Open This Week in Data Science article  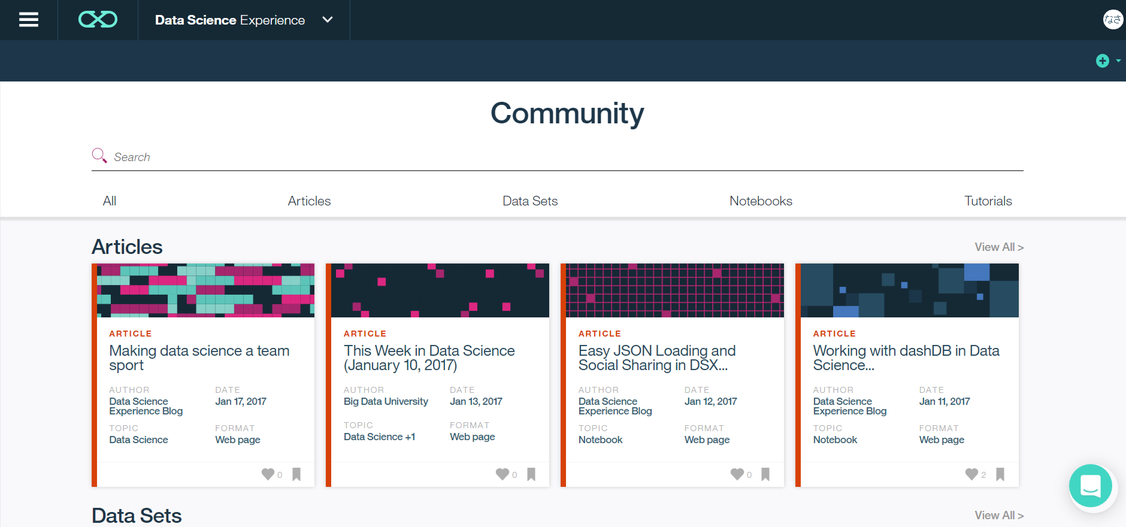429,358
